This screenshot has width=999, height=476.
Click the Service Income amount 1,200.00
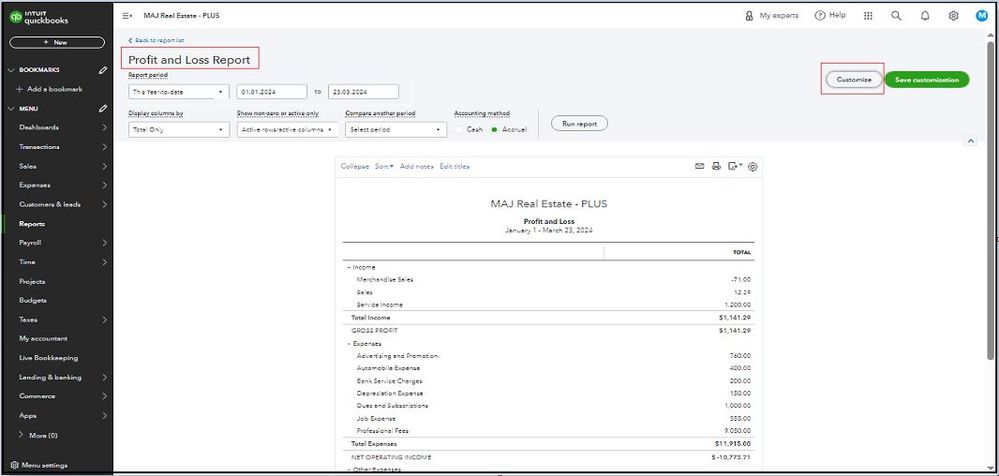(738, 305)
